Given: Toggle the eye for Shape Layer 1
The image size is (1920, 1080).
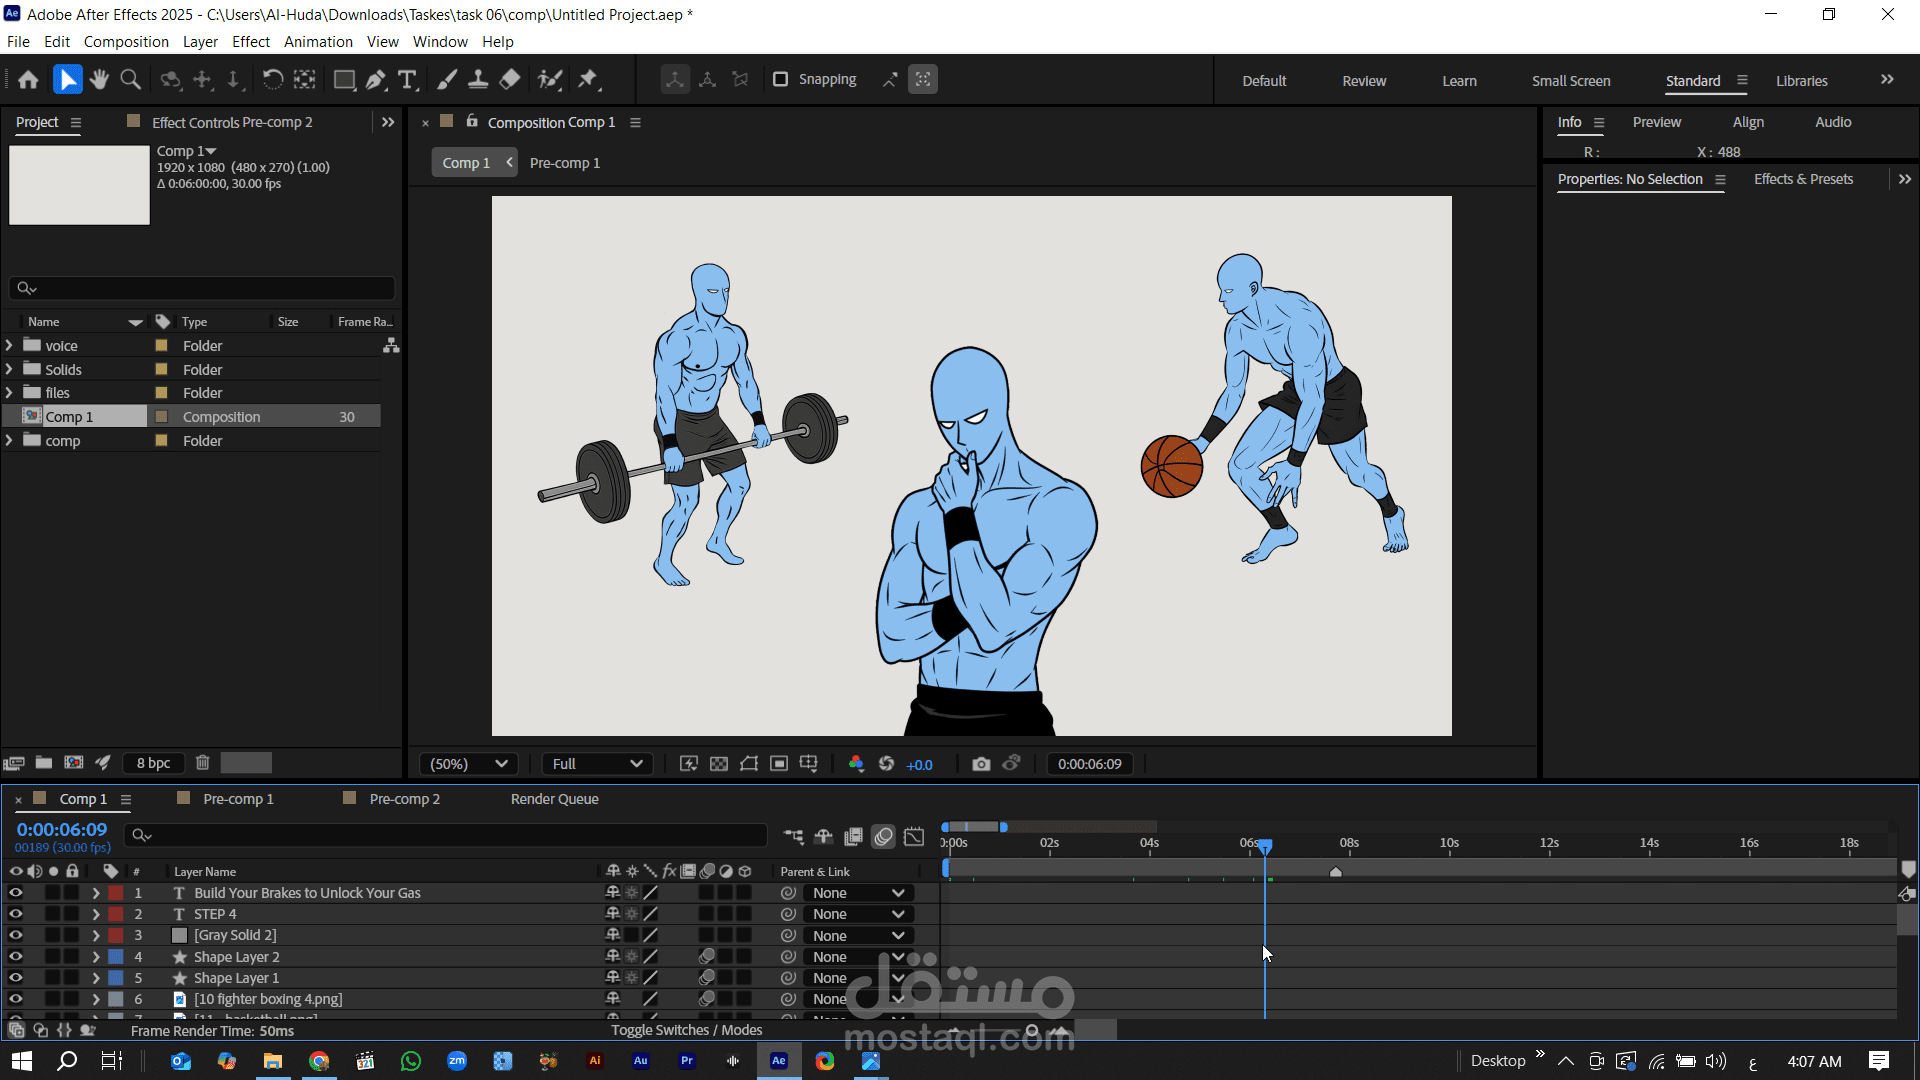Looking at the screenshot, I should (16, 978).
